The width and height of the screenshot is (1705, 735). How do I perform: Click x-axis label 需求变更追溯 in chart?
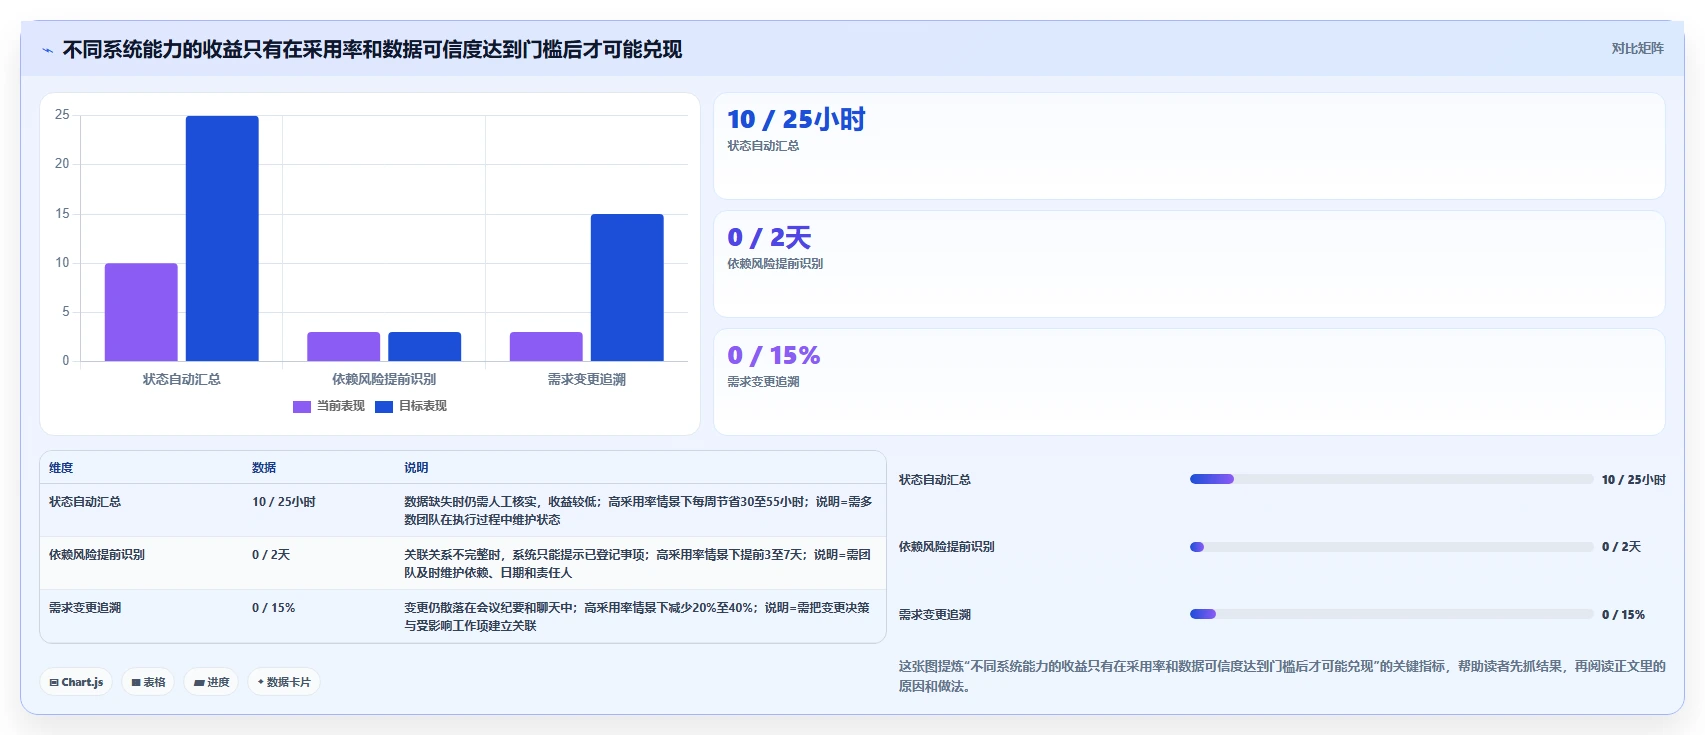(587, 380)
